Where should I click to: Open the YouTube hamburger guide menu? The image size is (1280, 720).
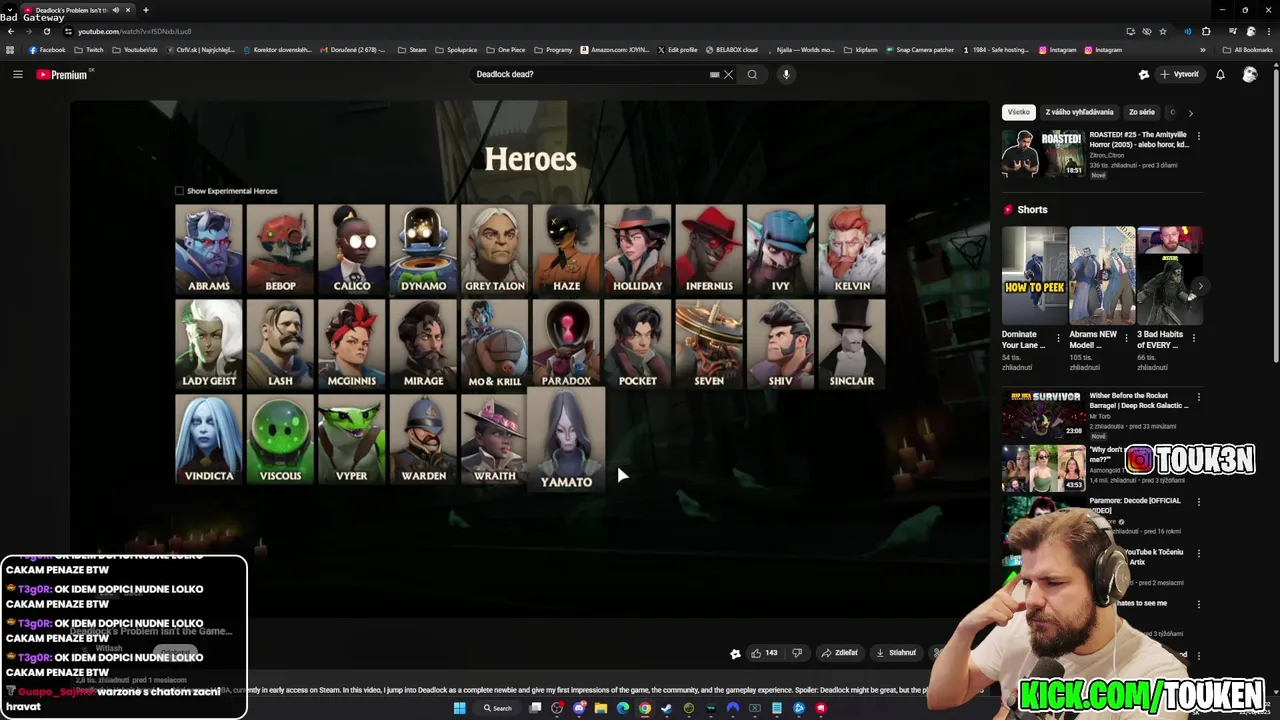click(x=17, y=74)
